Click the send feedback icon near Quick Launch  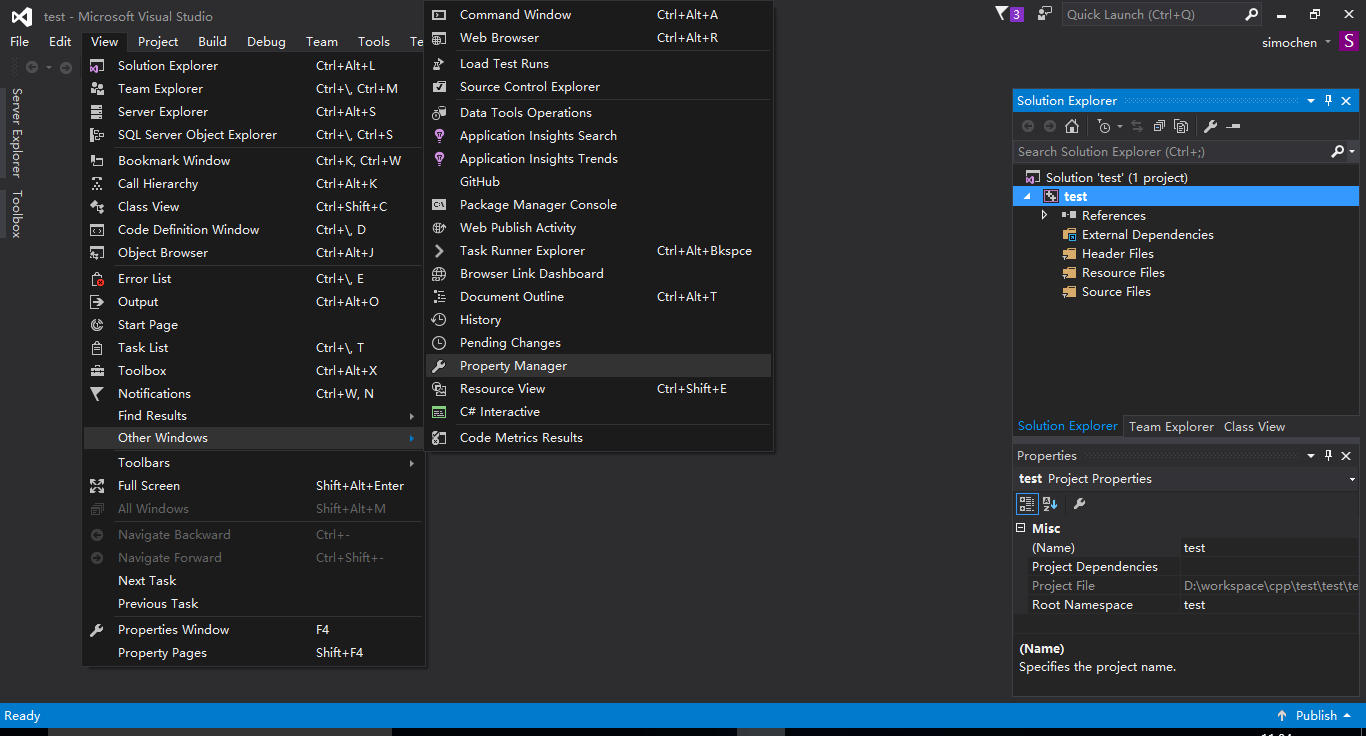[x=1045, y=14]
